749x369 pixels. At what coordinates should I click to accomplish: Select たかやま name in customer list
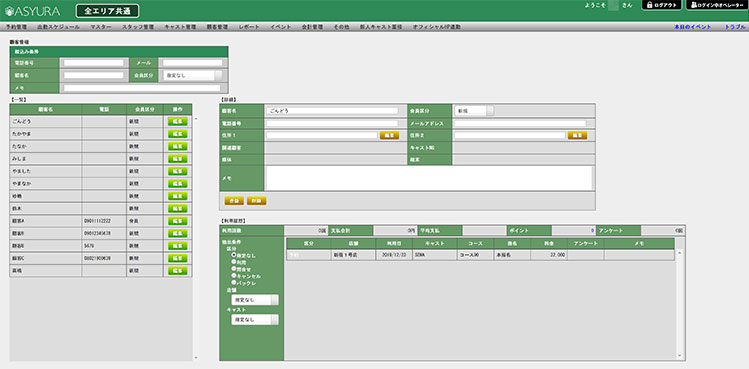pos(22,134)
